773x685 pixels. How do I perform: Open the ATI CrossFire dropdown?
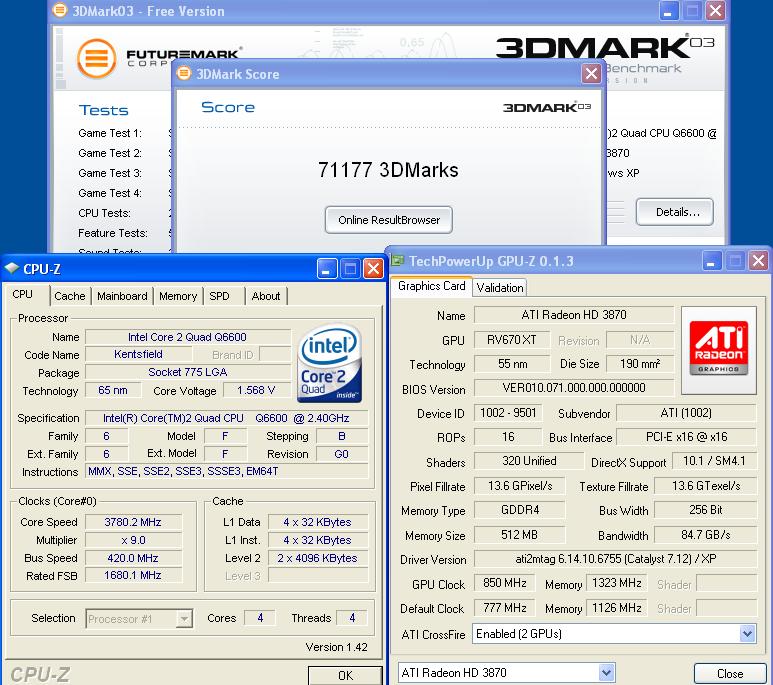pos(747,634)
